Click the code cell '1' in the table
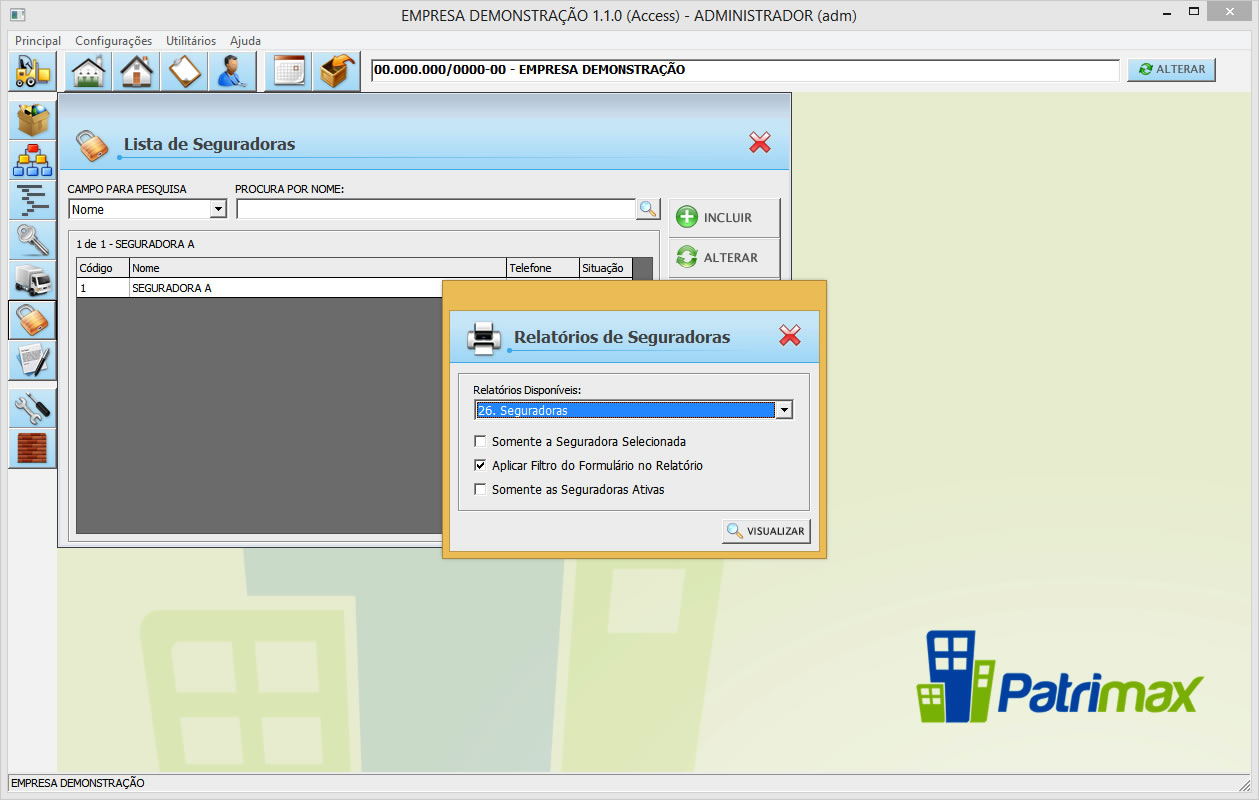 (103, 288)
